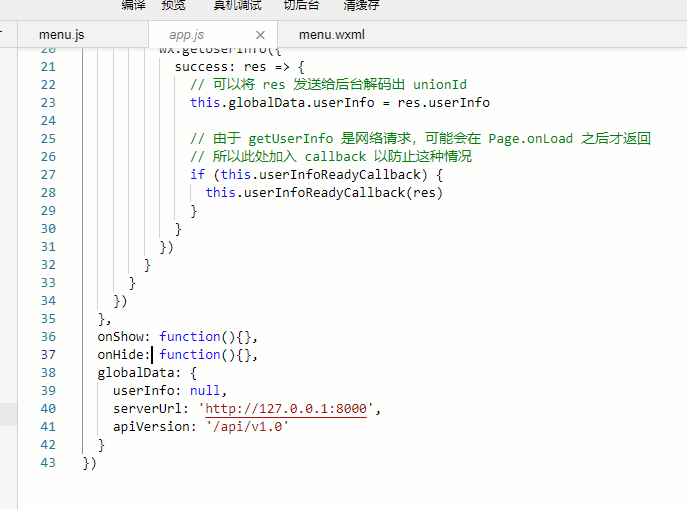Viewport: 687px width, 509px height.
Task: Click 'onShow' property name
Action: click(x=120, y=337)
